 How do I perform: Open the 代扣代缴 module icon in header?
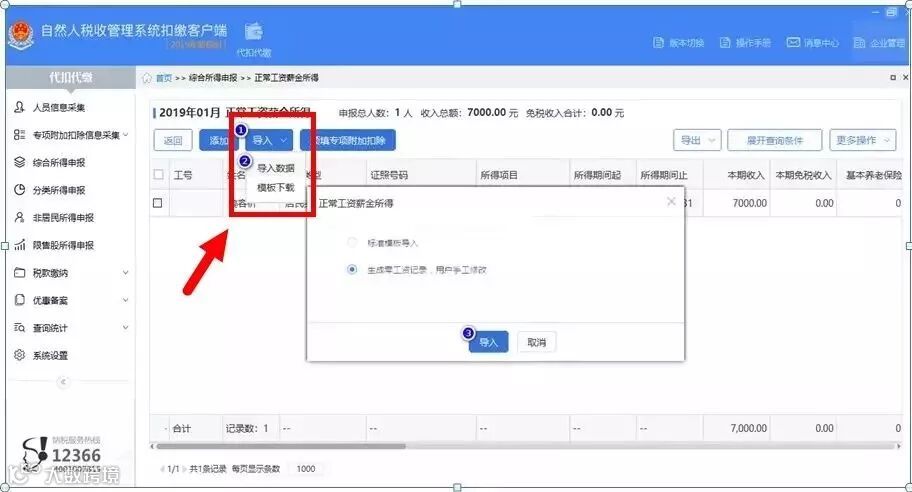(254, 31)
